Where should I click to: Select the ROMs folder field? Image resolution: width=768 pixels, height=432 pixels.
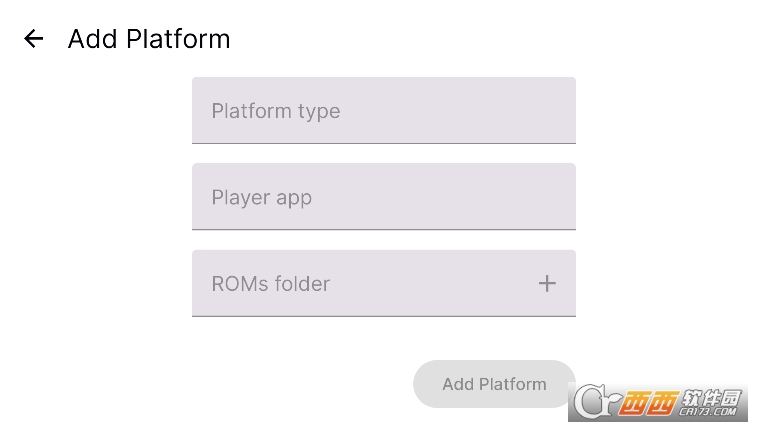[384, 284]
